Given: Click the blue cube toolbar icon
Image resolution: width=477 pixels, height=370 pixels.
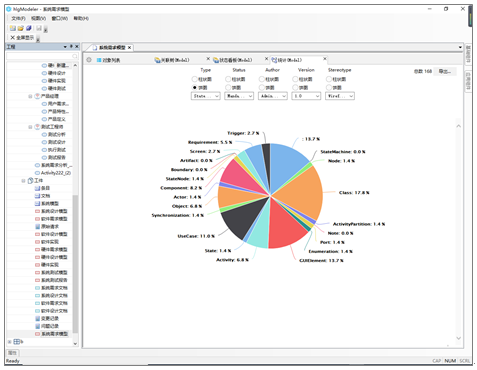Looking at the screenshot, I should coord(29,28).
